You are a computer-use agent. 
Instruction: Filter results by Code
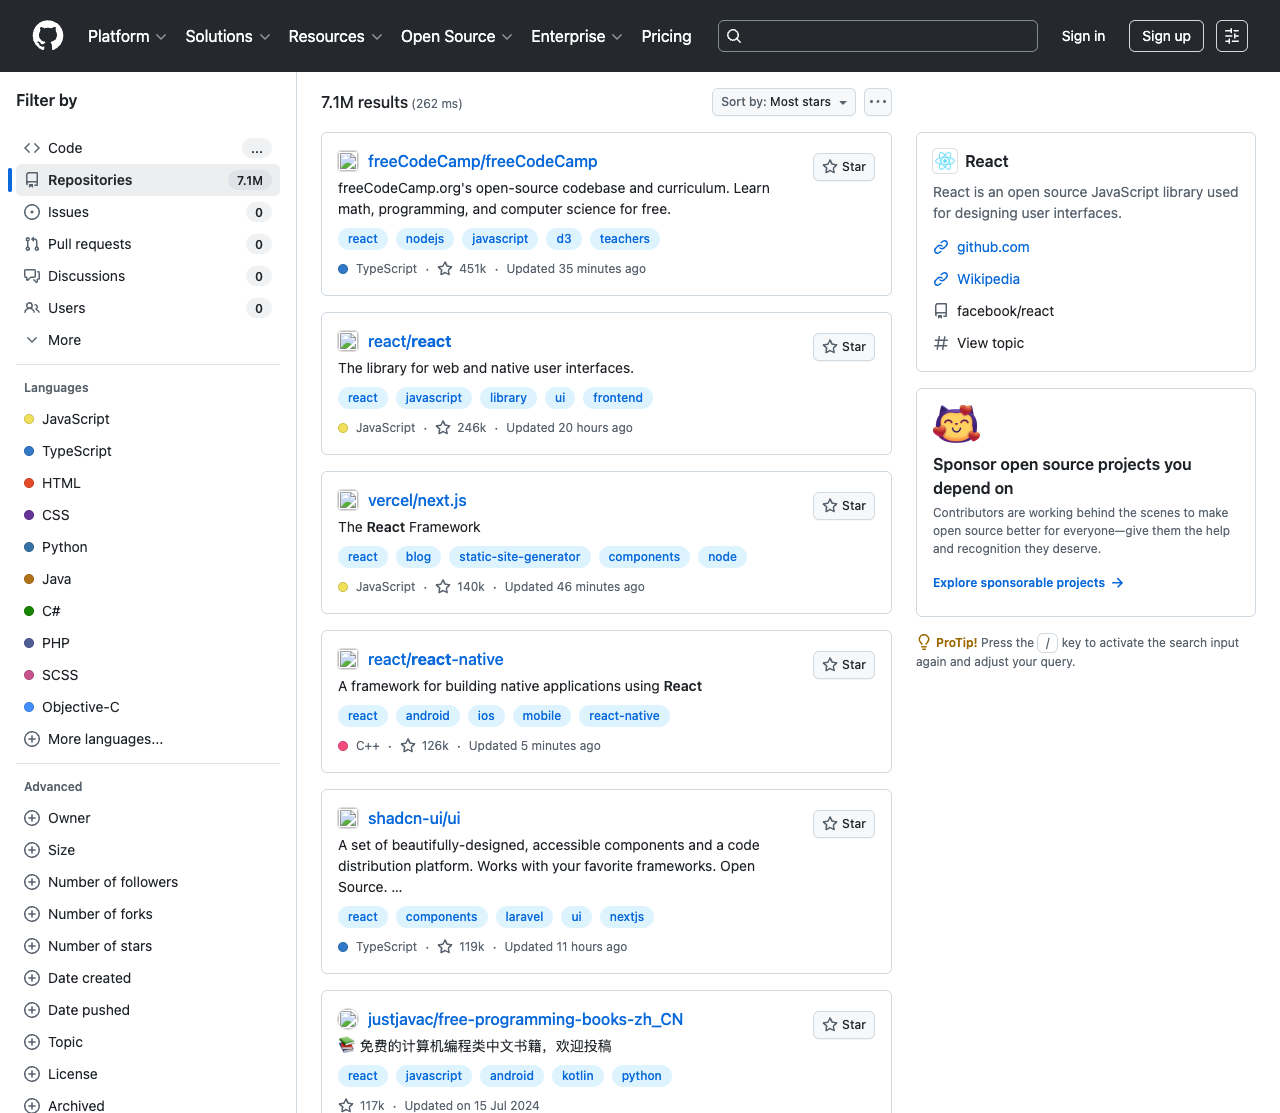148,148
